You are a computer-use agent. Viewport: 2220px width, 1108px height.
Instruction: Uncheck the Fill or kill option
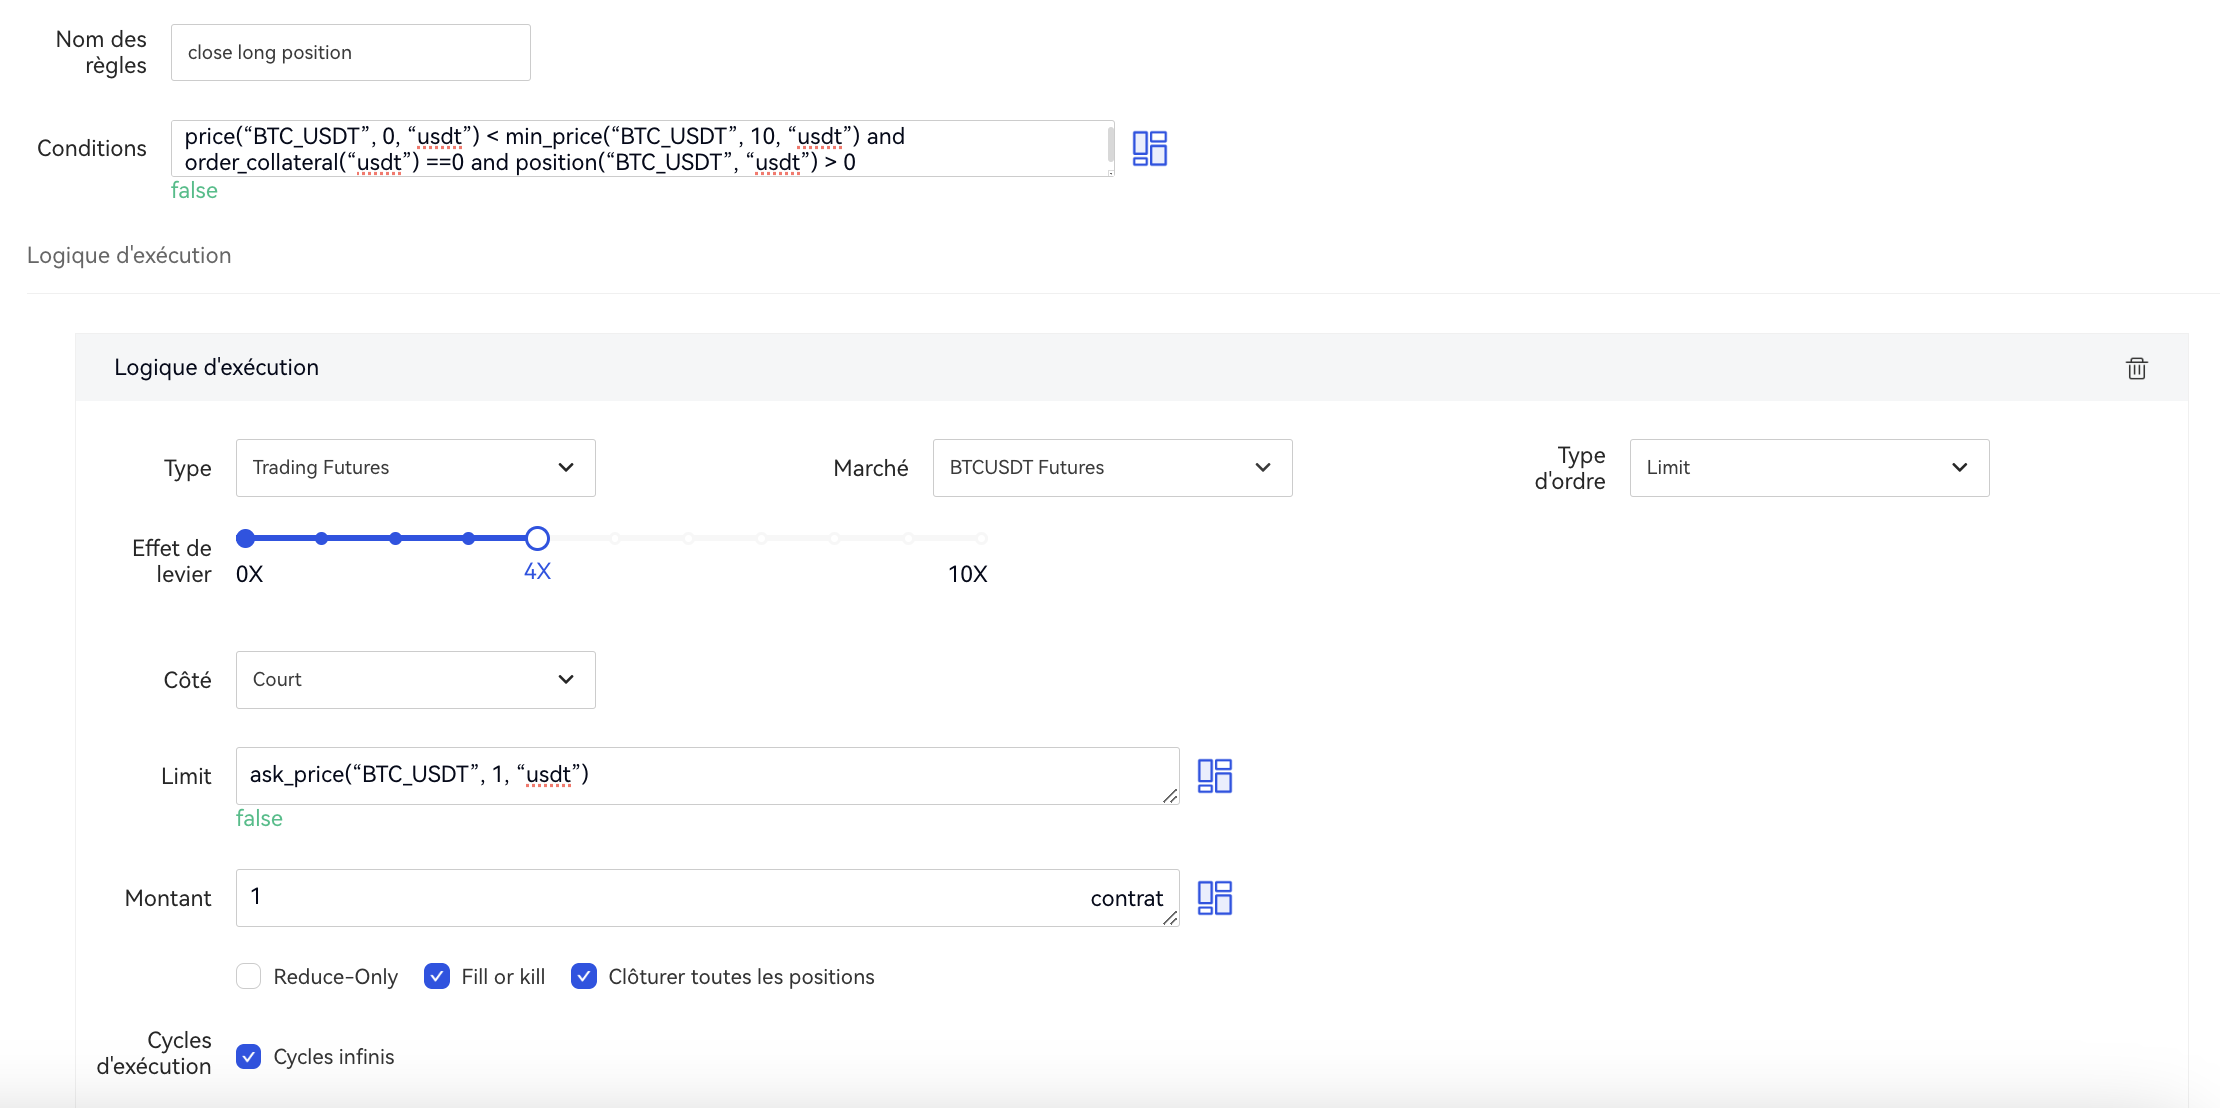click(x=437, y=976)
